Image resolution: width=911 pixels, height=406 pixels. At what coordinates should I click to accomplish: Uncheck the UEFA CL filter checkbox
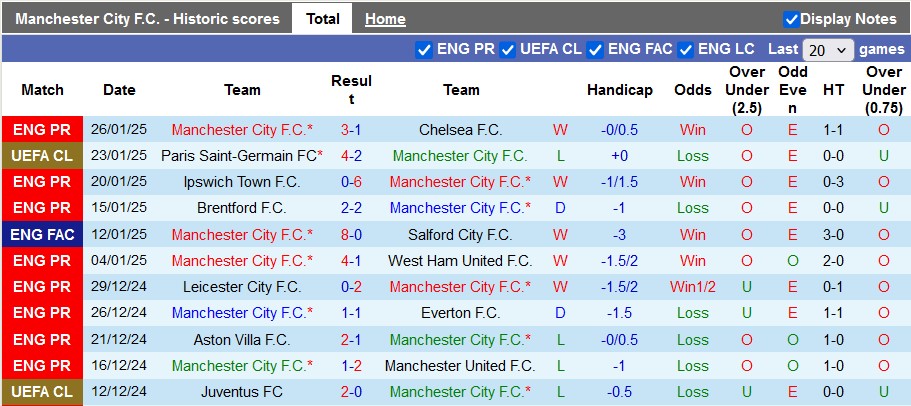508,49
